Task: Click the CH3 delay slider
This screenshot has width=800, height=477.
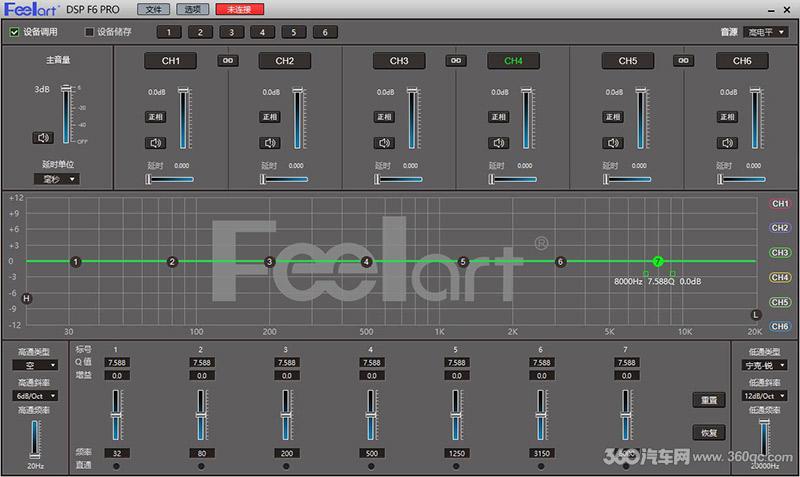Action: (398, 179)
